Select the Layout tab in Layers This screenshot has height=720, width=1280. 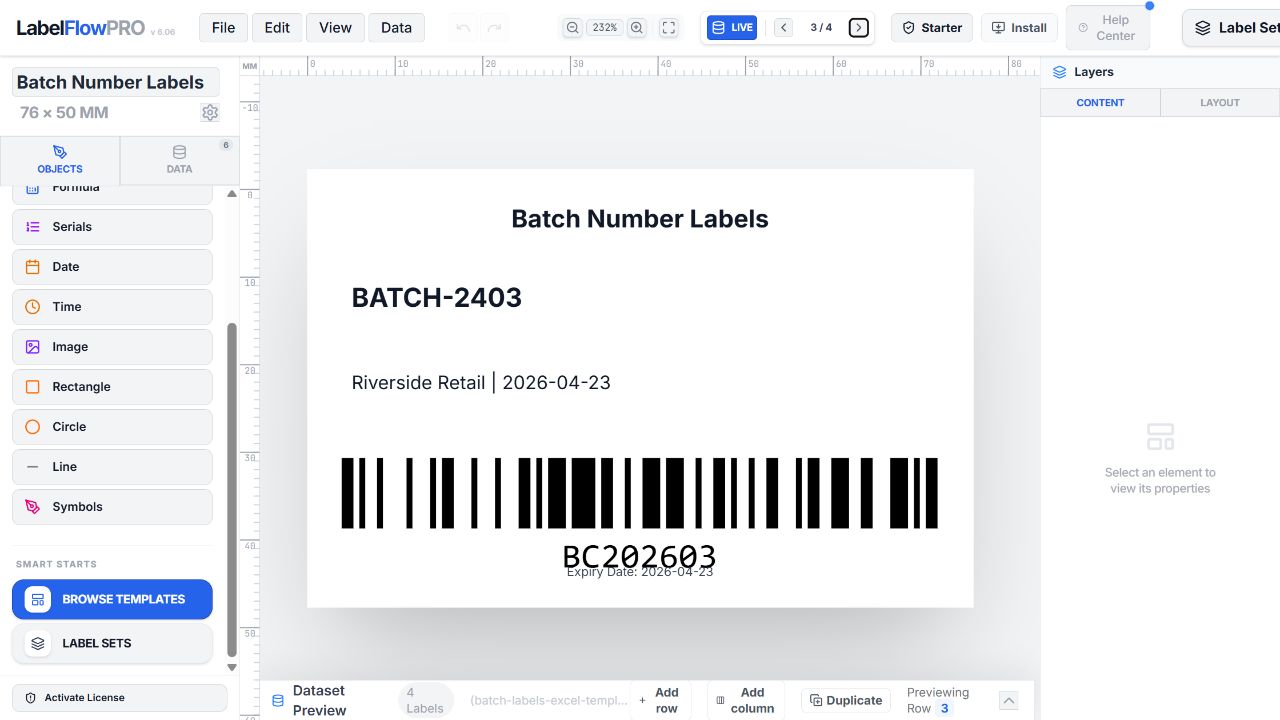point(1220,102)
